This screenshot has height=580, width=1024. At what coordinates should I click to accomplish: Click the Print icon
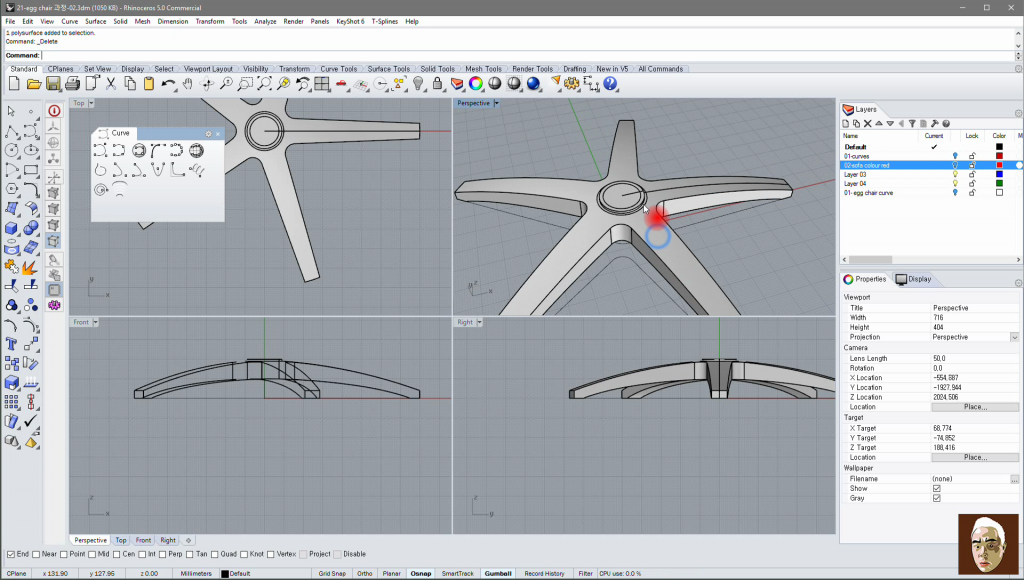[72, 84]
